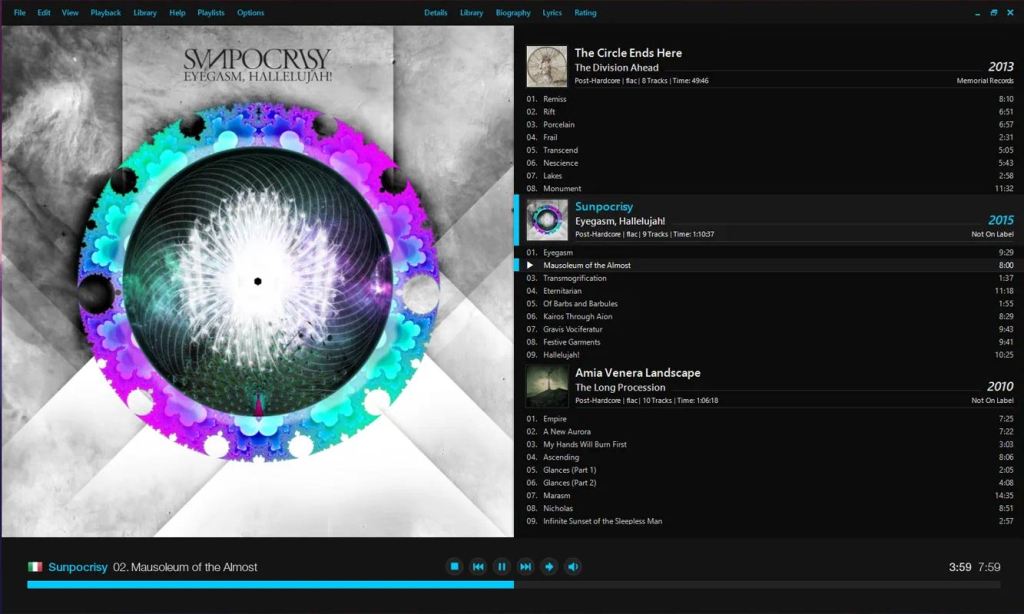
Task: Open the Rating panel tab
Action: [585, 13]
